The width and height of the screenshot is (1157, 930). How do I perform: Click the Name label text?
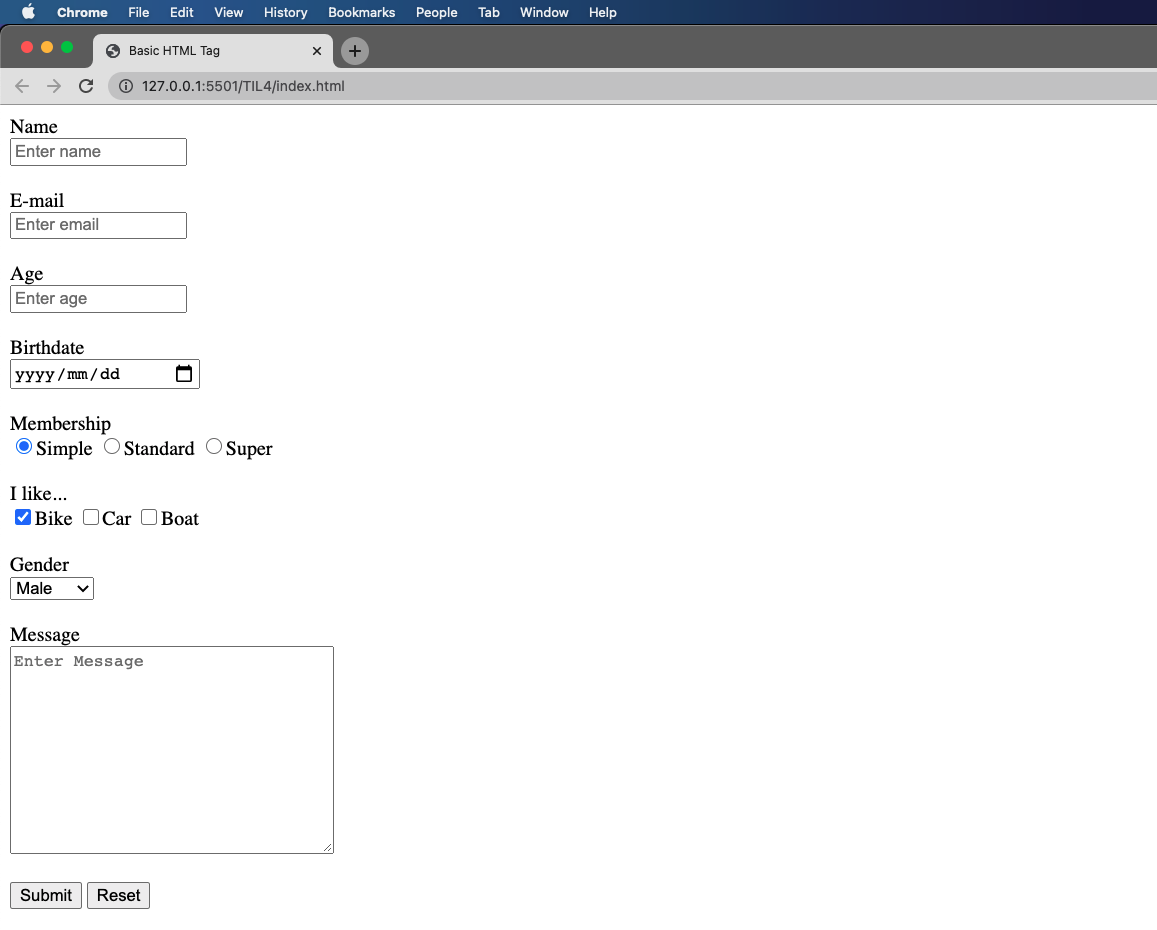tap(34, 127)
